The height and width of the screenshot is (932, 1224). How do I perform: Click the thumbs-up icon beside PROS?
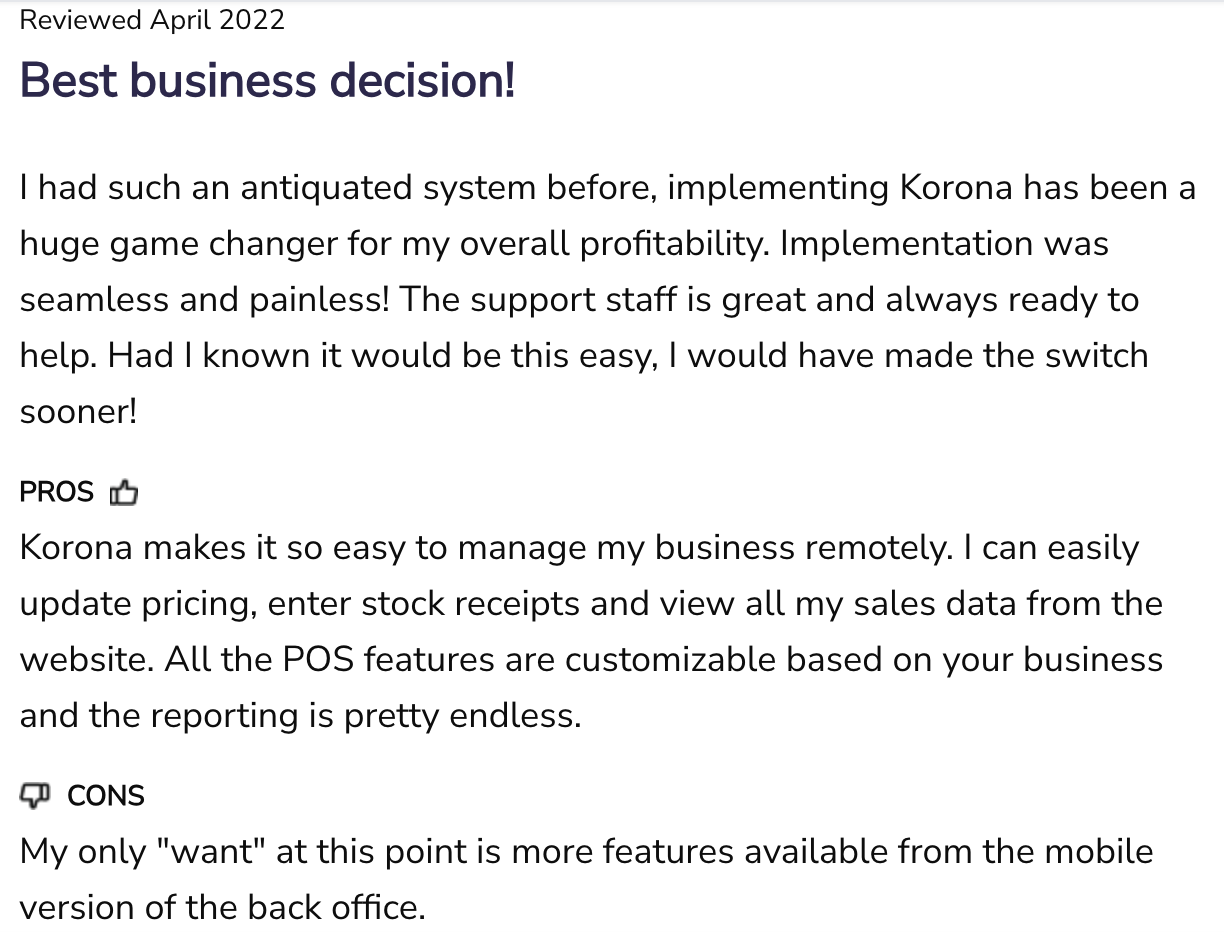coord(124,492)
